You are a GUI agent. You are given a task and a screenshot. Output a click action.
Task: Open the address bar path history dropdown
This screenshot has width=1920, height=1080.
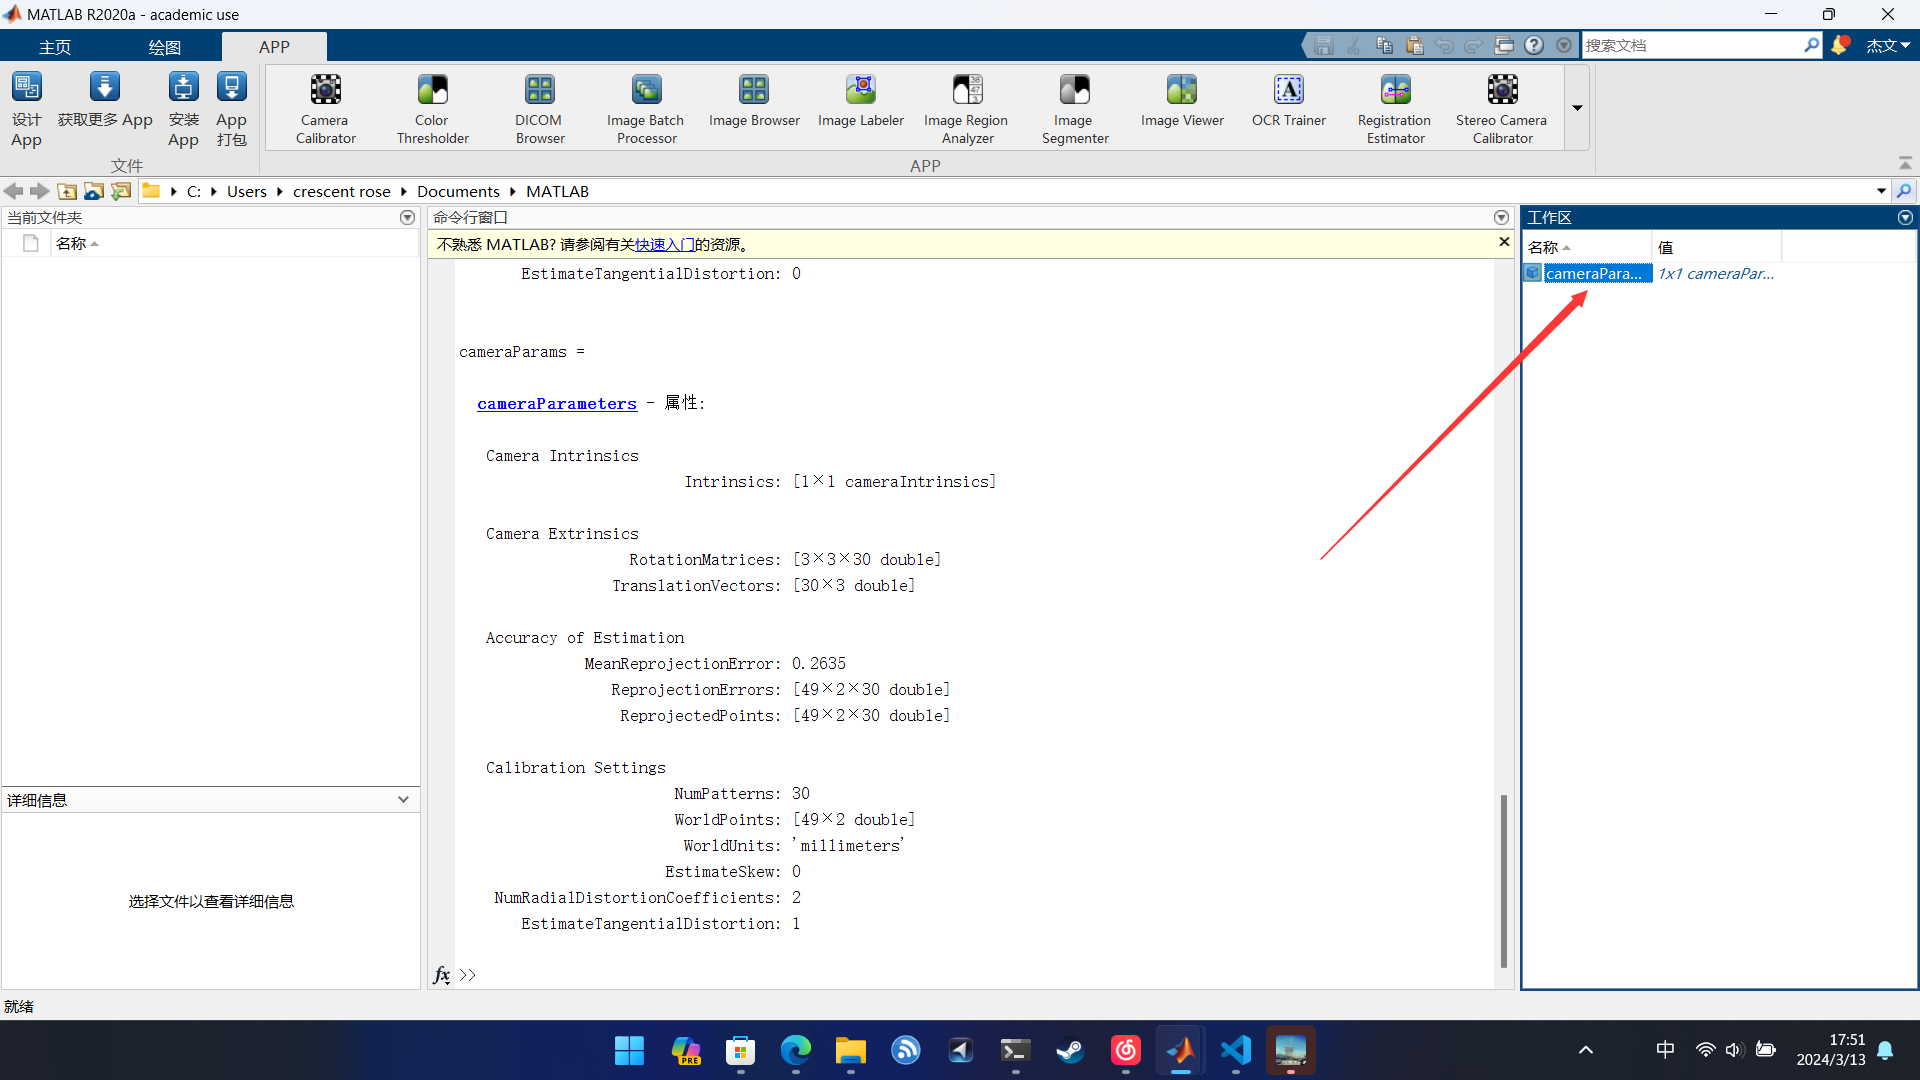pos(1881,191)
